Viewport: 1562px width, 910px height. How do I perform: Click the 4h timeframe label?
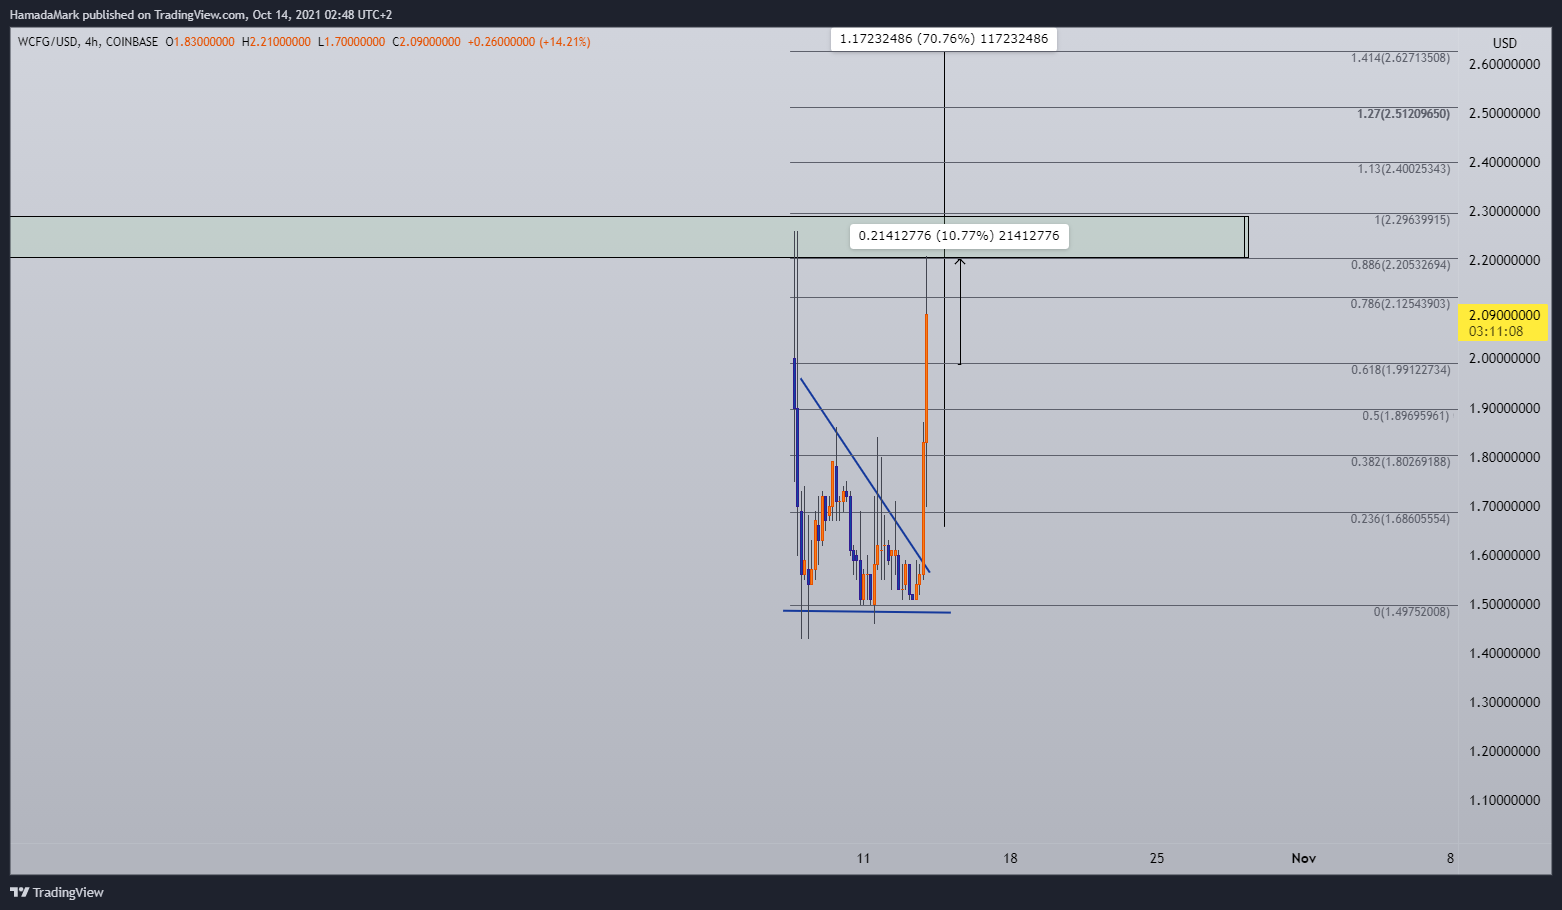click(92, 42)
